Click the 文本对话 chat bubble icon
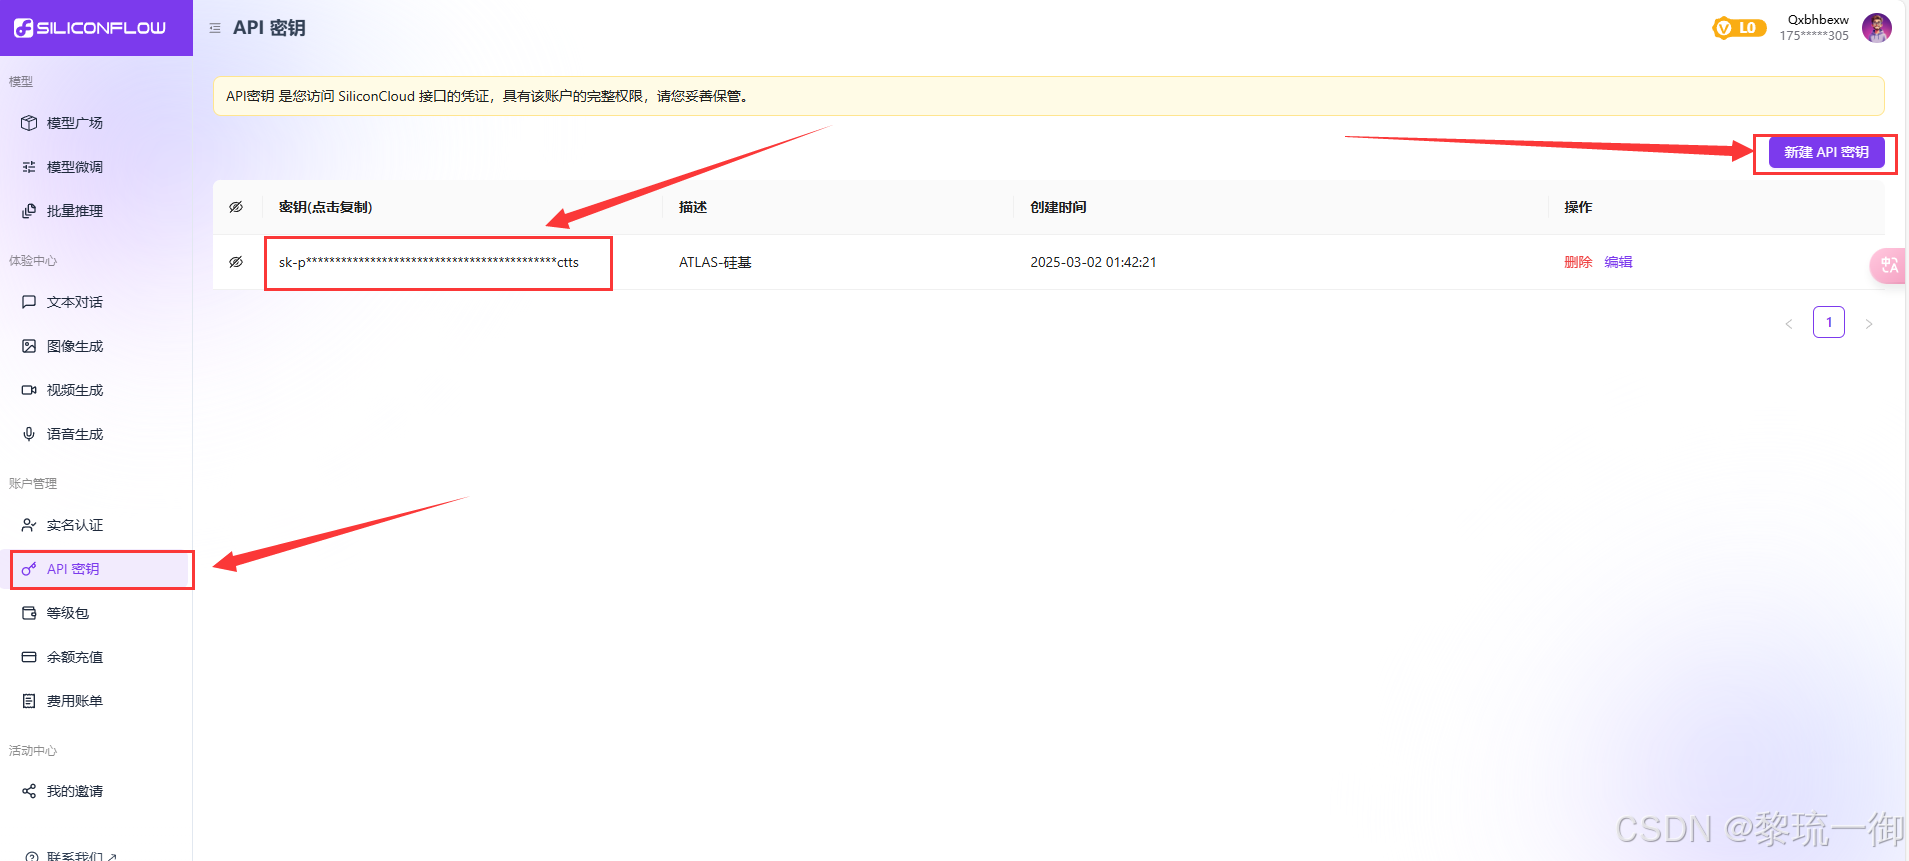The height and width of the screenshot is (861, 1909). click(29, 302)
